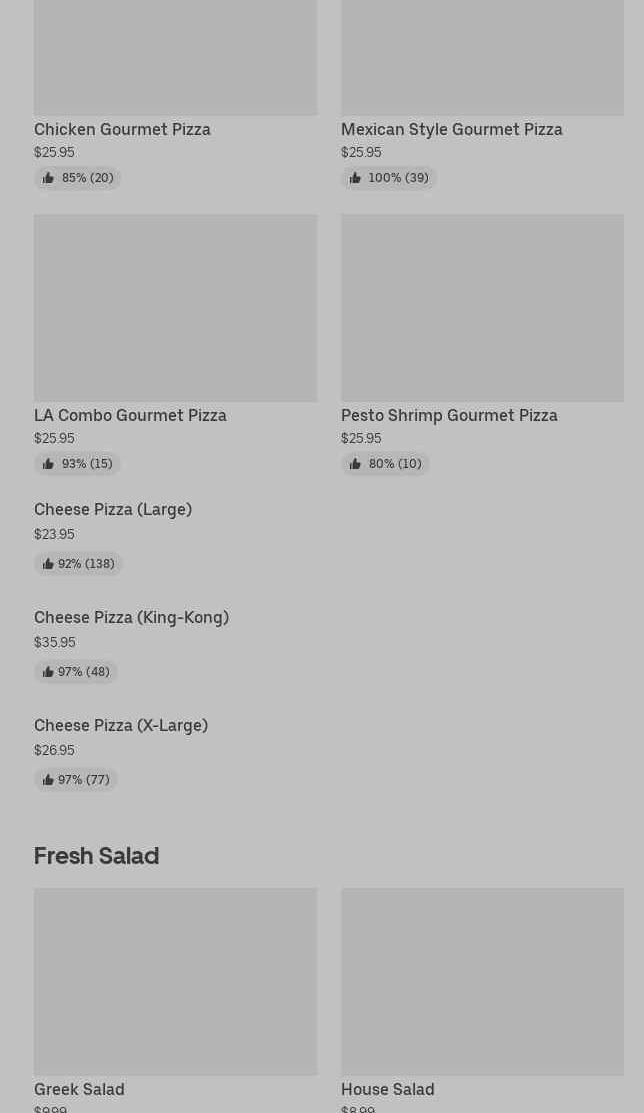Open the LA Combo Gourmet Pizza image
This screenshot has height=1113, width=644.
tap(175, 307)
